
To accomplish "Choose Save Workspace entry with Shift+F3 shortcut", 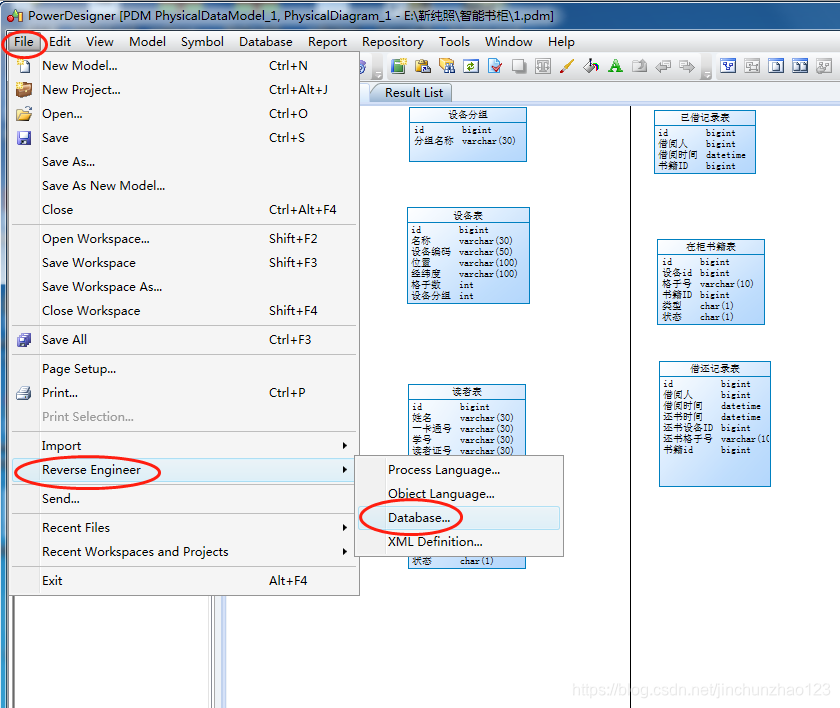I will (x=183, y=263).
